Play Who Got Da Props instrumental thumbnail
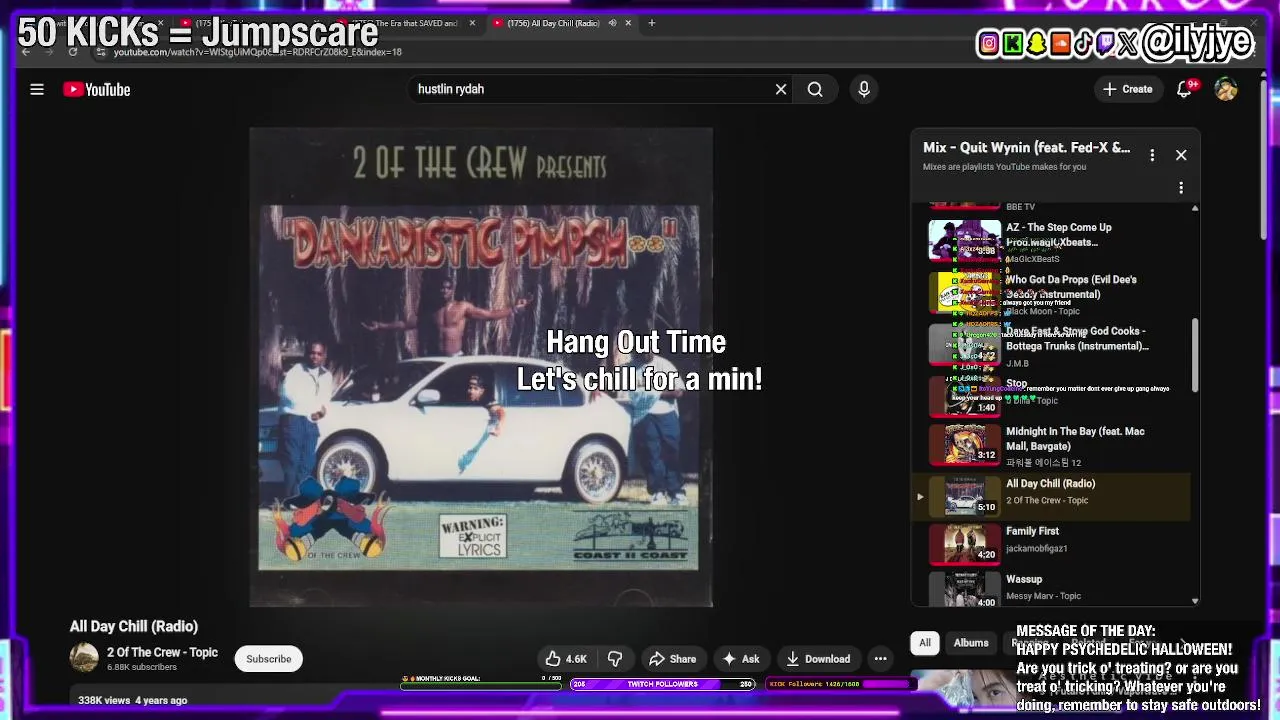1280x720 pixels. click(x=965, y=293)
